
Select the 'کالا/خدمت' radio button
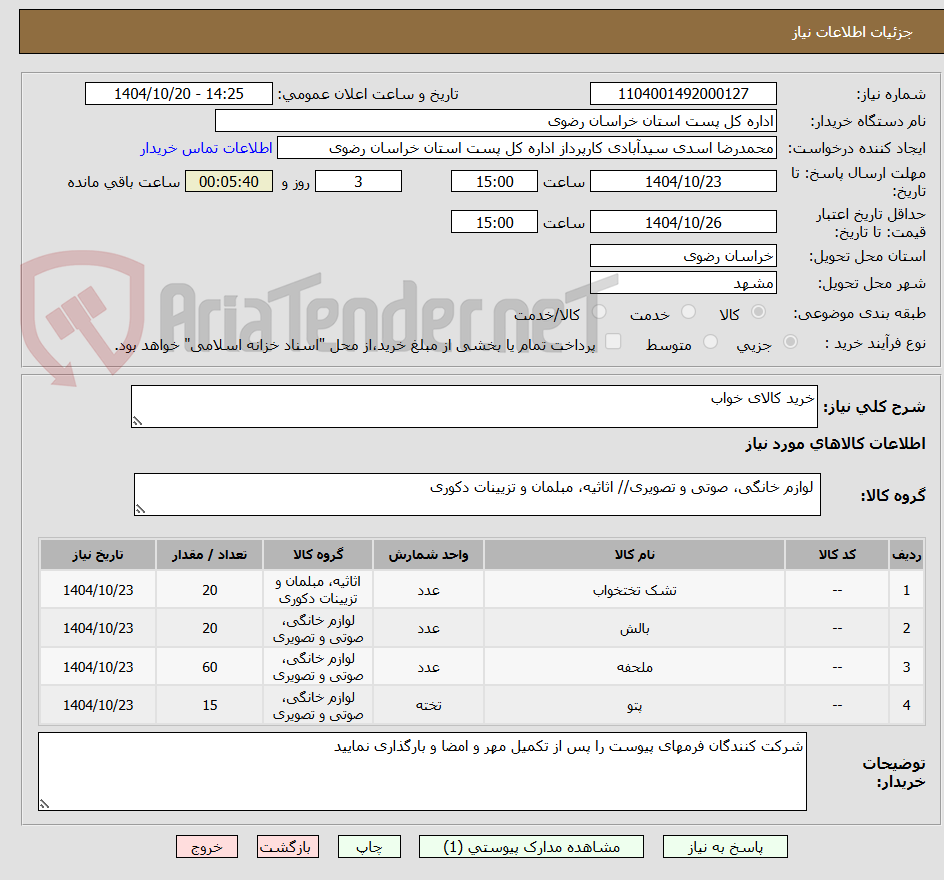coord(599,312)
